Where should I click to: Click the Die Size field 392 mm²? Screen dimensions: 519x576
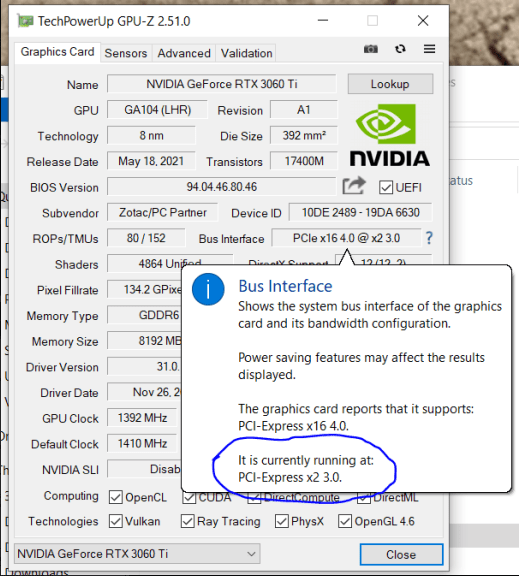[x=304, y=136]
